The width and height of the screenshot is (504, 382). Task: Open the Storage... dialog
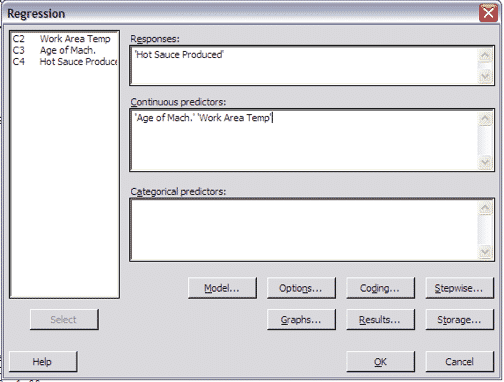point(459,320)
